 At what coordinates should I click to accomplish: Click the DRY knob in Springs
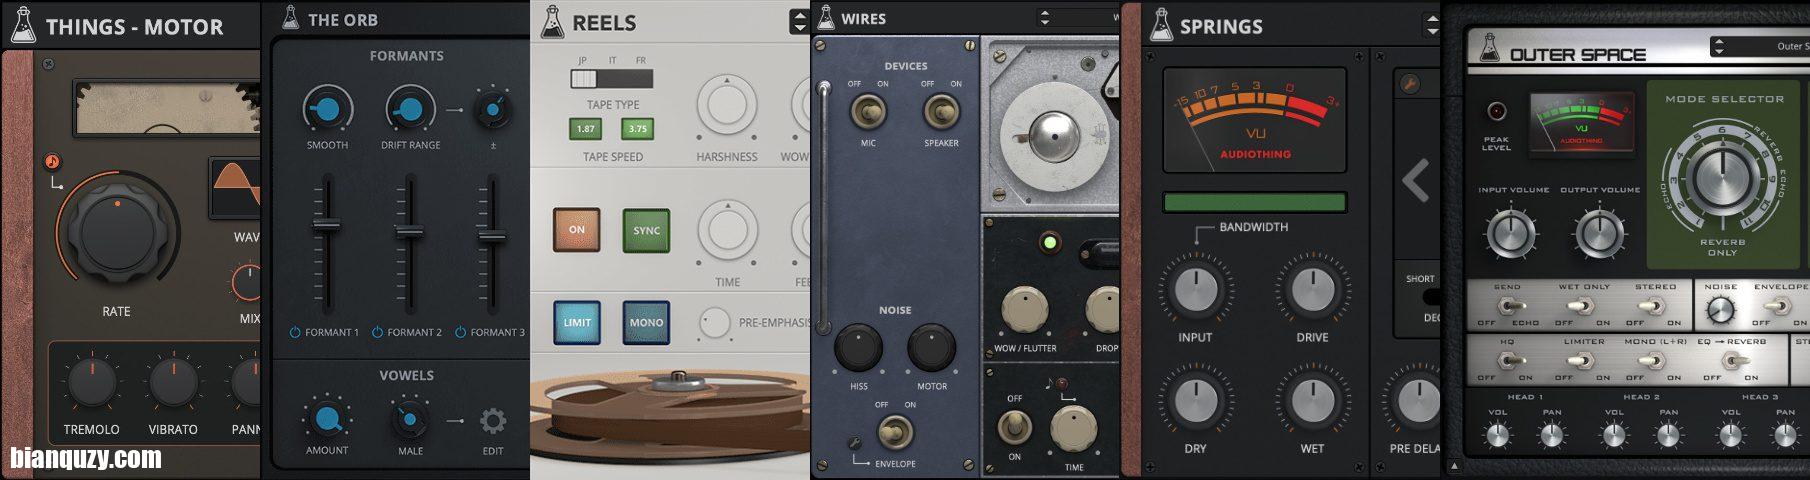(1195, 401)
